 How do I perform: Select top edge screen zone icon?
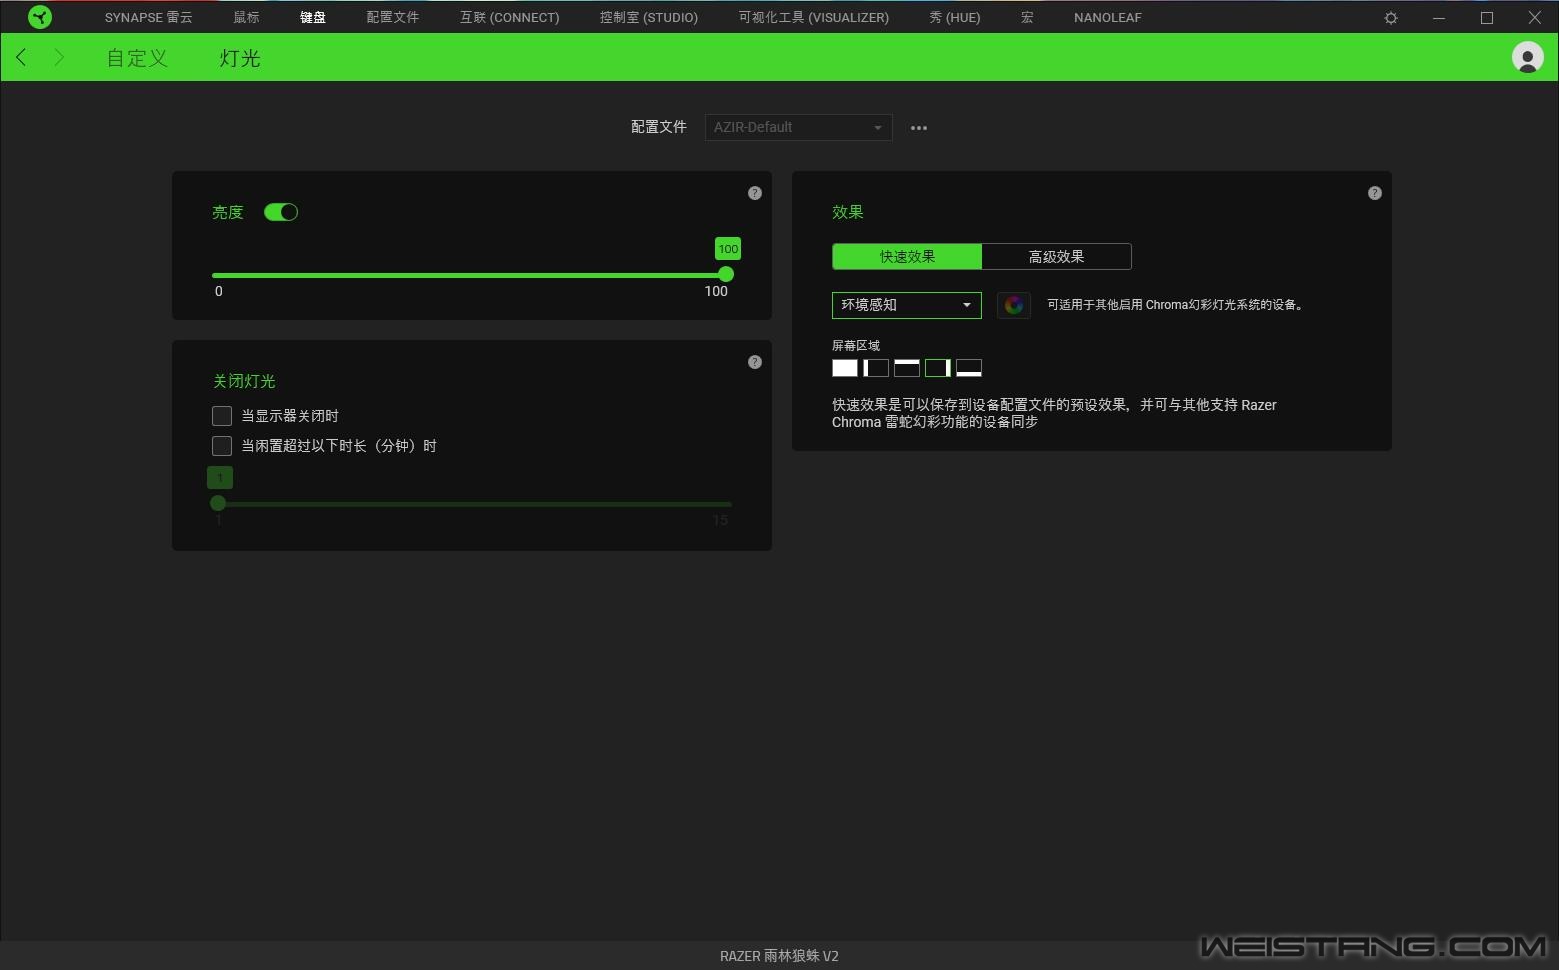[907, 368]
